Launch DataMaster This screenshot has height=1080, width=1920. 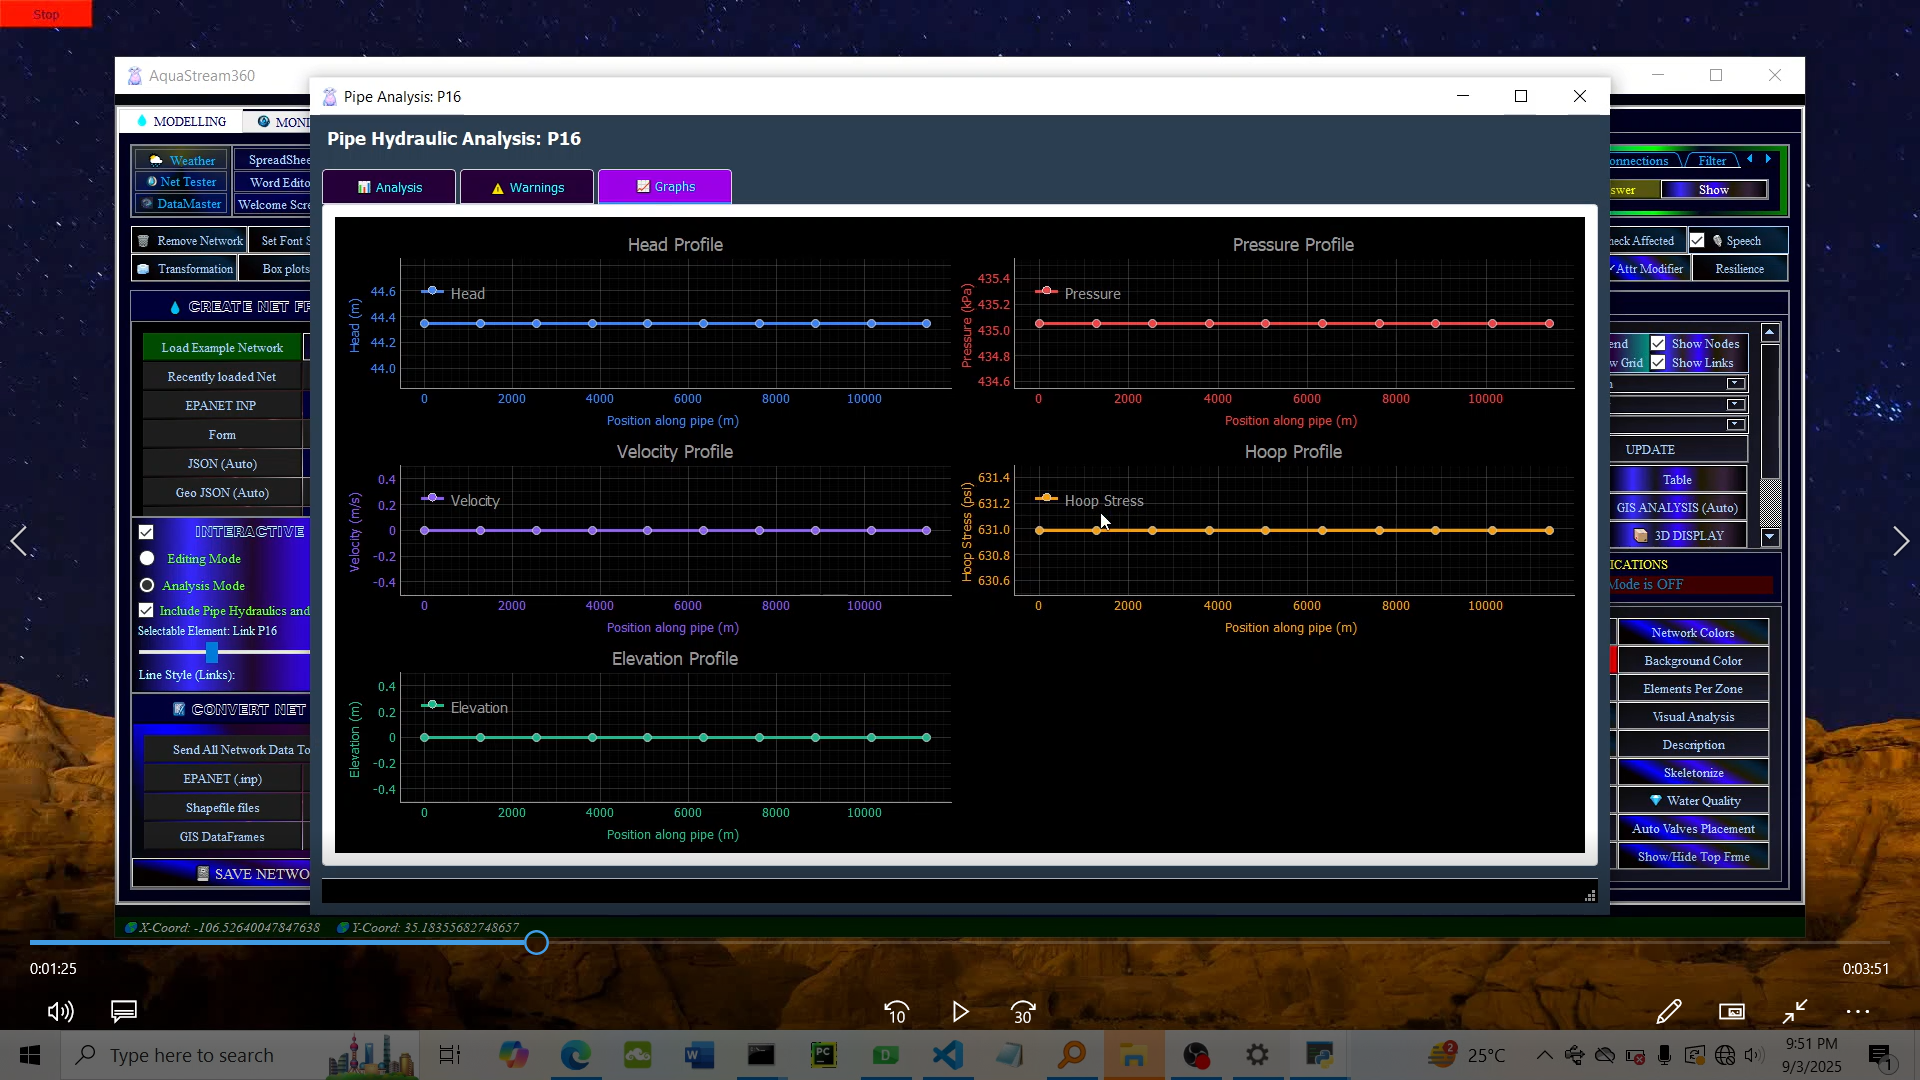click(180, 203)
